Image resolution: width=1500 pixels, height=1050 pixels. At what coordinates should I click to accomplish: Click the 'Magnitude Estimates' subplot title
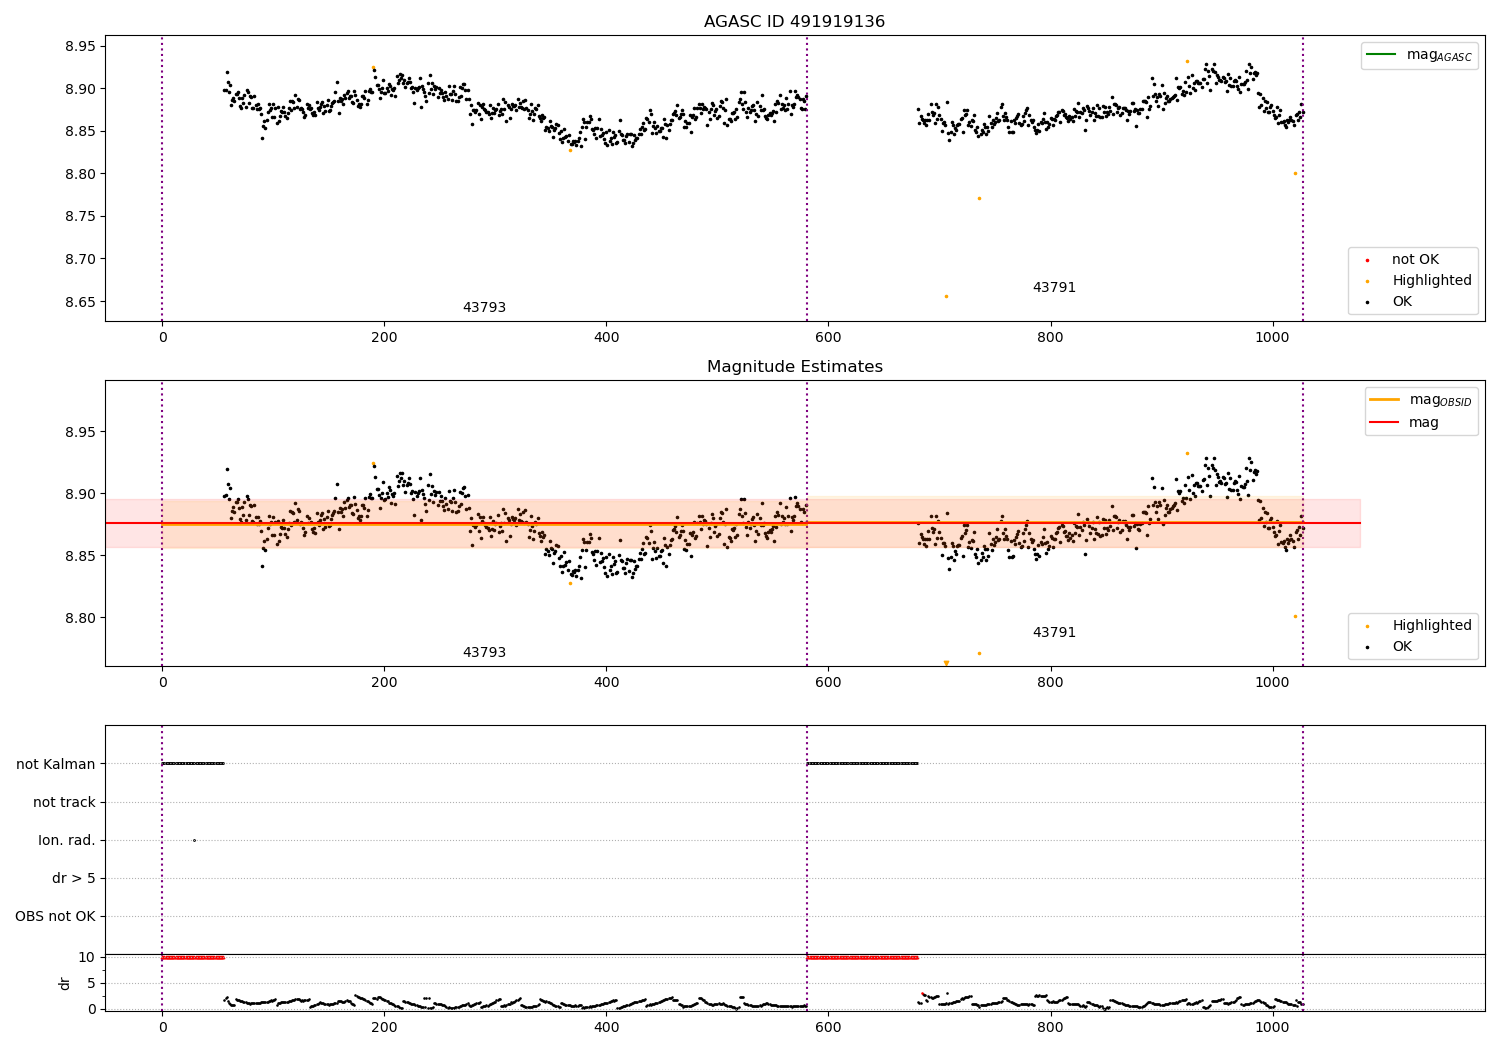794,367
